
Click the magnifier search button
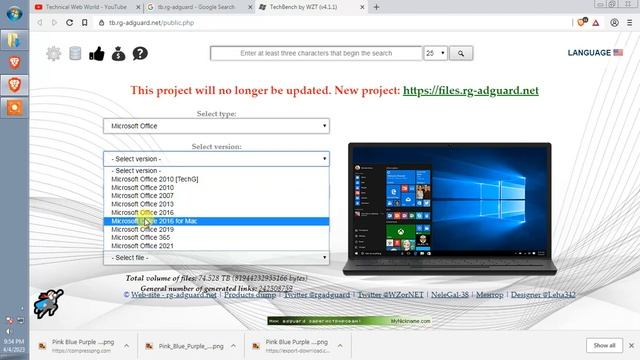pyautogui.click(x=461, y=53)
